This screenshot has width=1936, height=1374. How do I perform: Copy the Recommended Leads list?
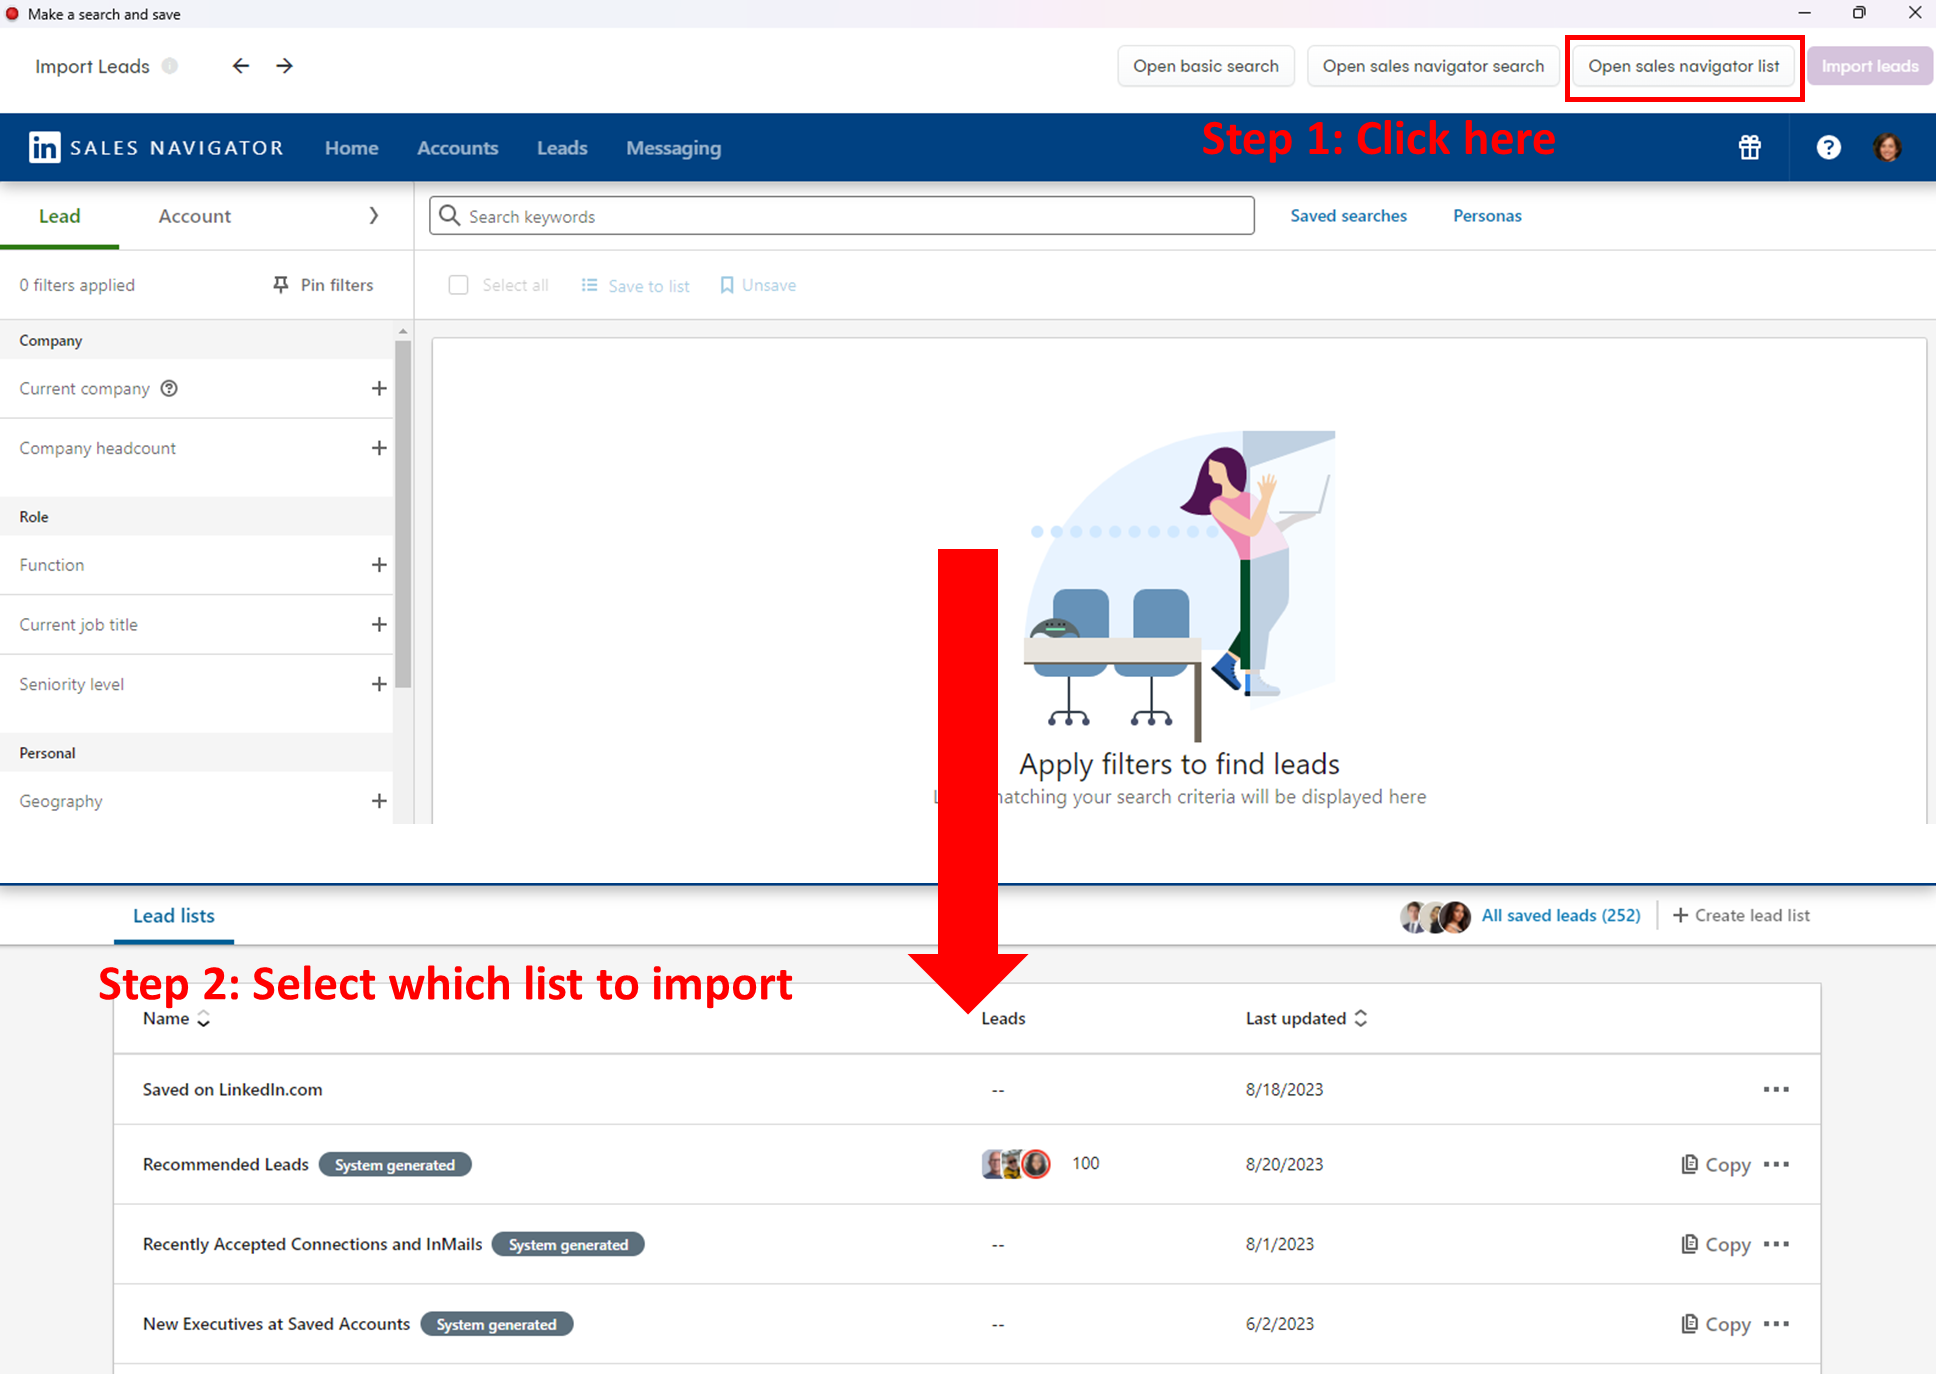pyautogui.click(x=1716, y=1165)
